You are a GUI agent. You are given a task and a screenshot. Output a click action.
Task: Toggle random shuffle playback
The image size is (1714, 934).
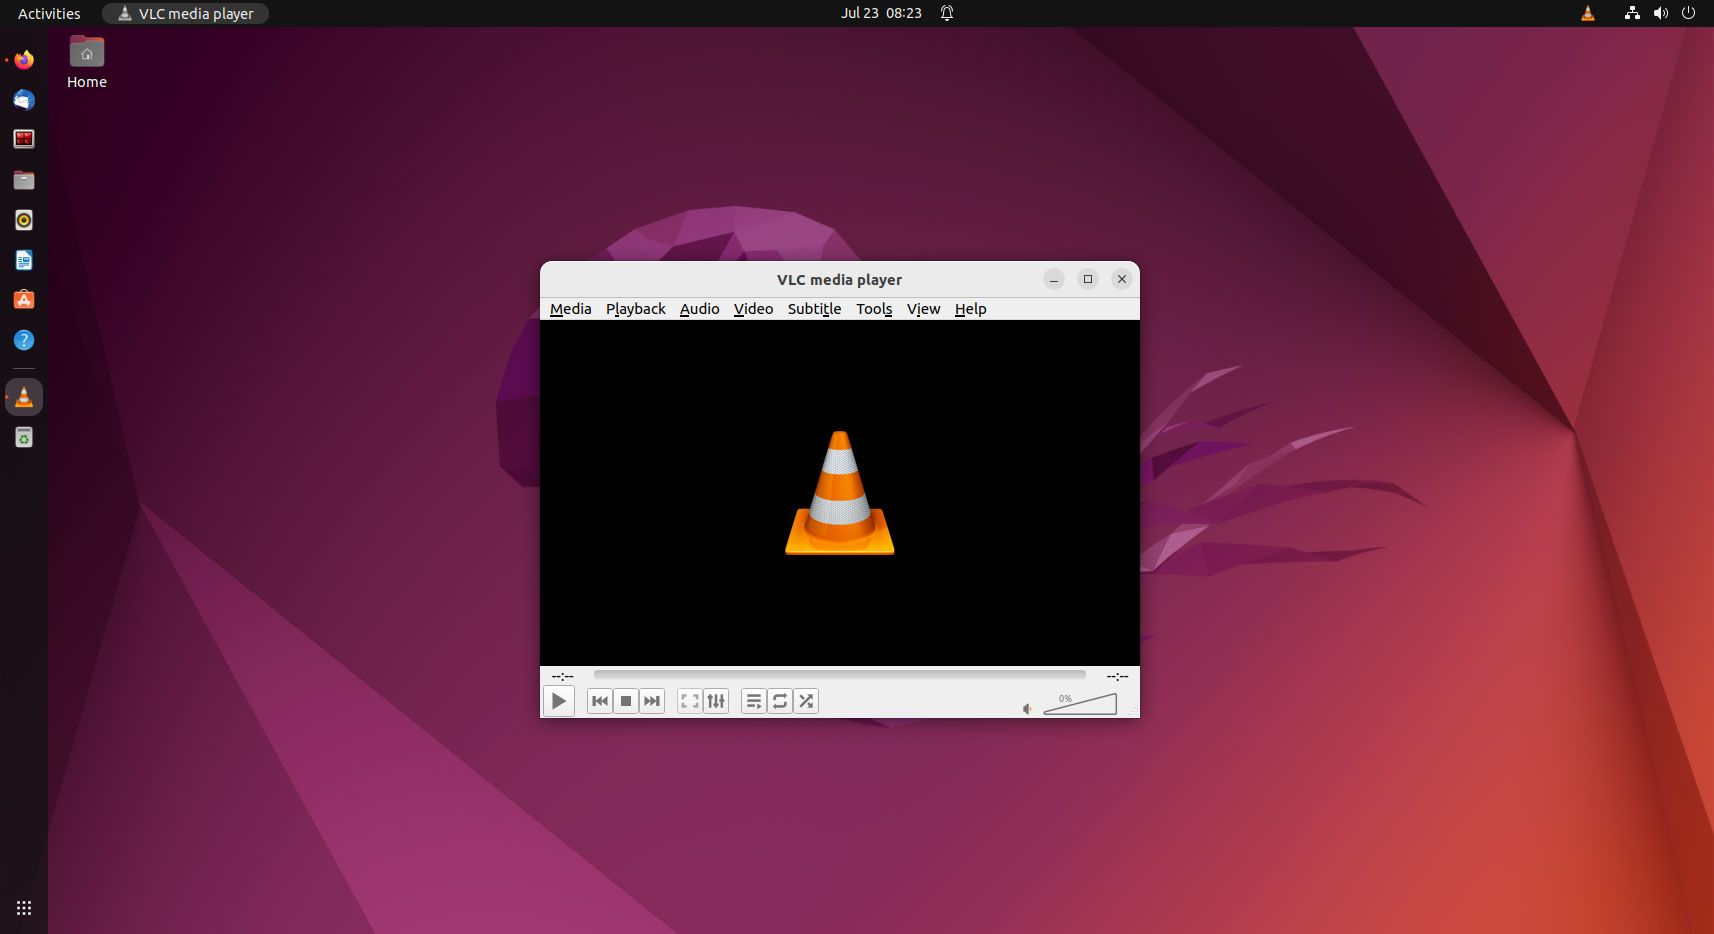pos(806,701)
